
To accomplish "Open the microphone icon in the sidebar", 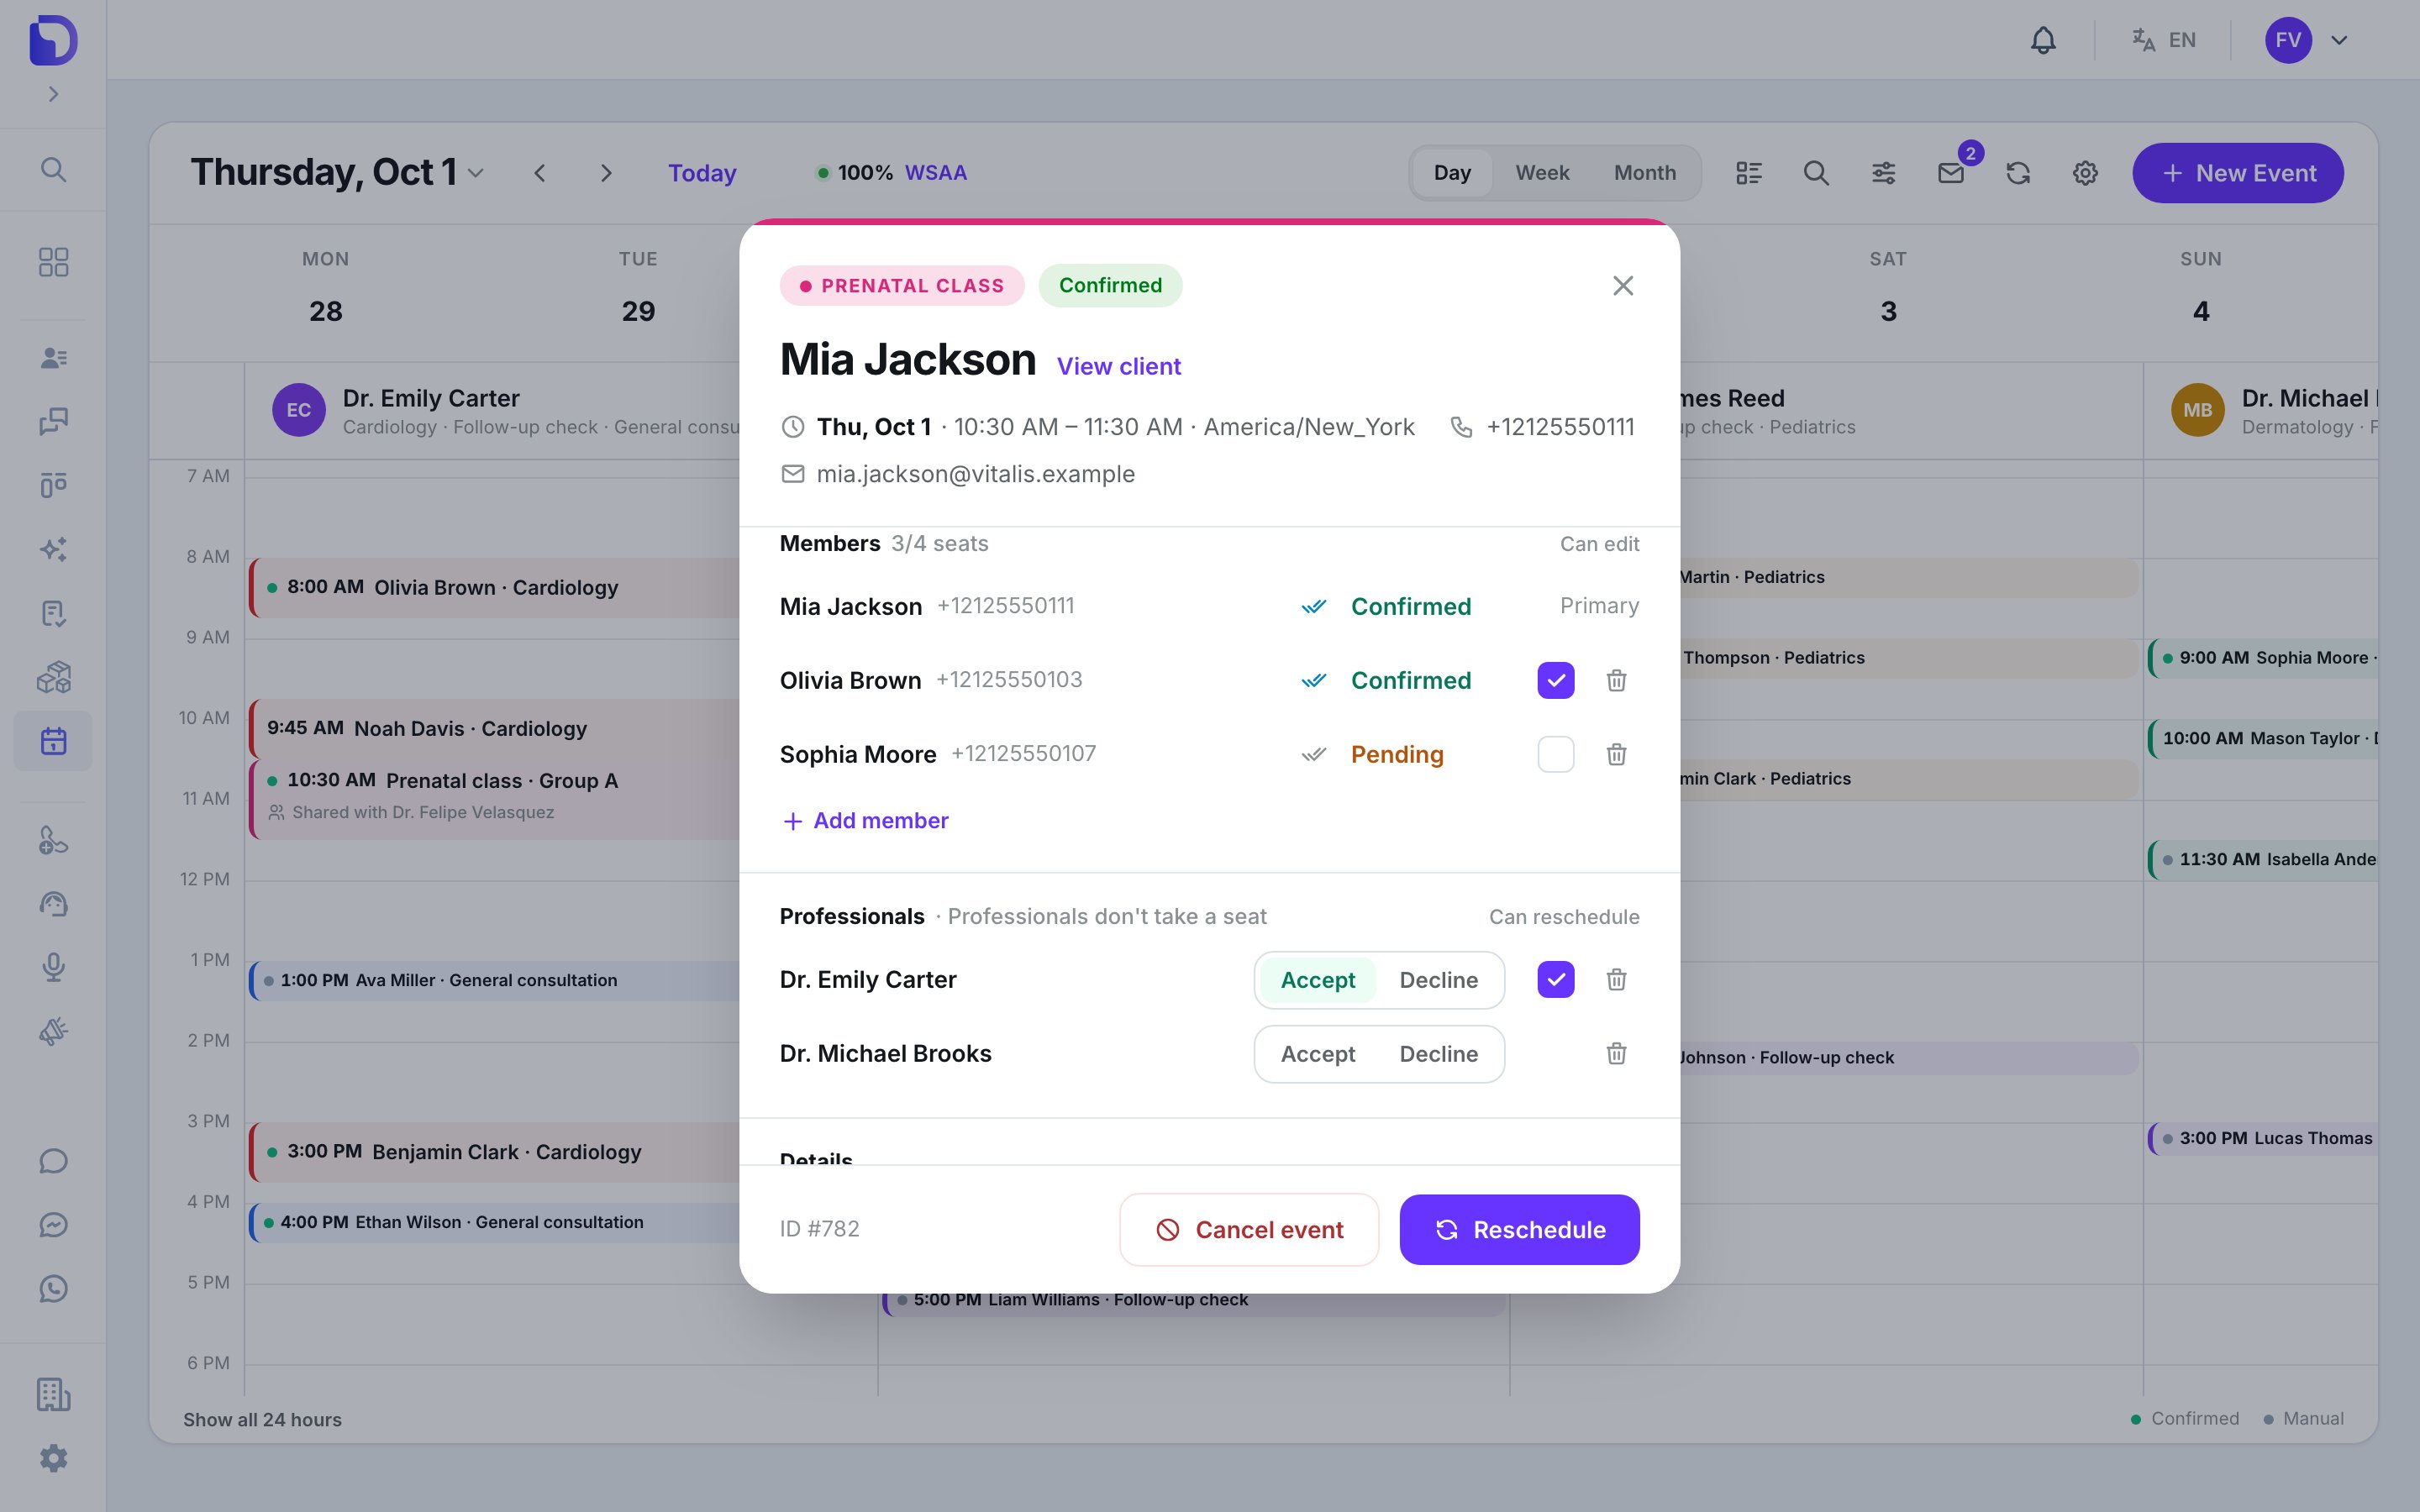I will (53, 967).
